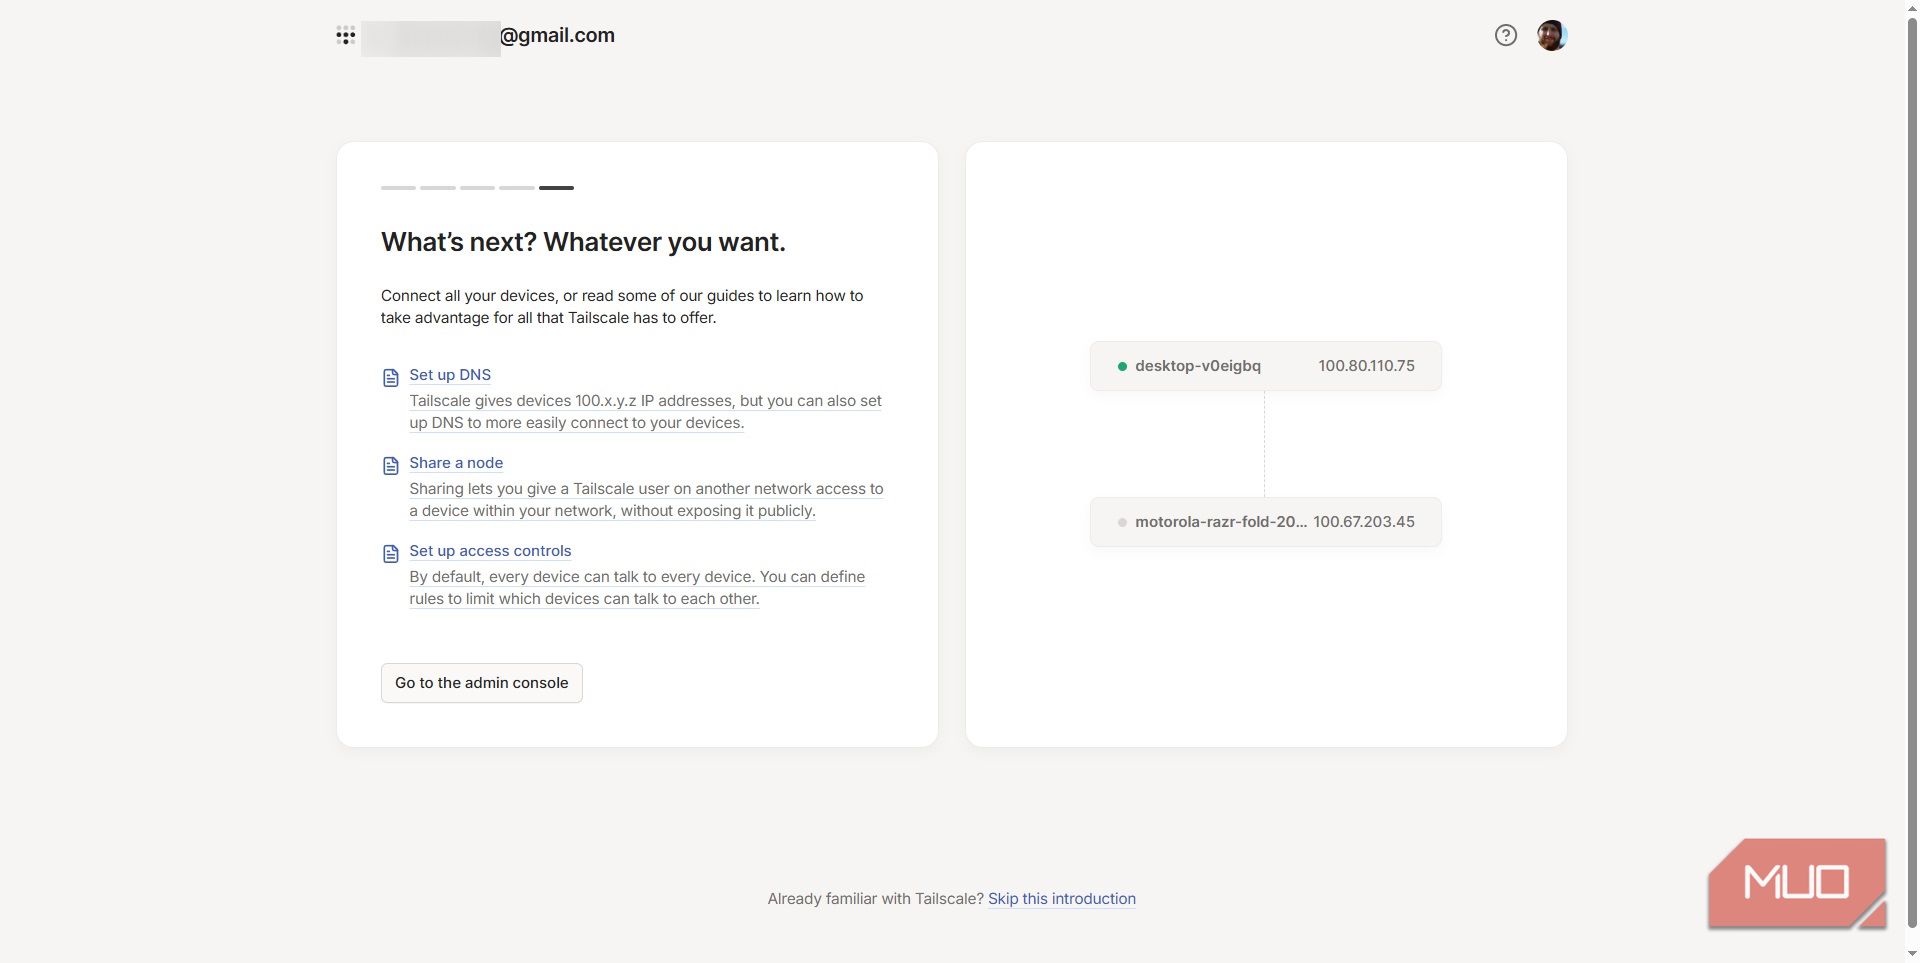The image size is (1920, 963).
Task: Click the What's next? heading
Action: (583, 242)
